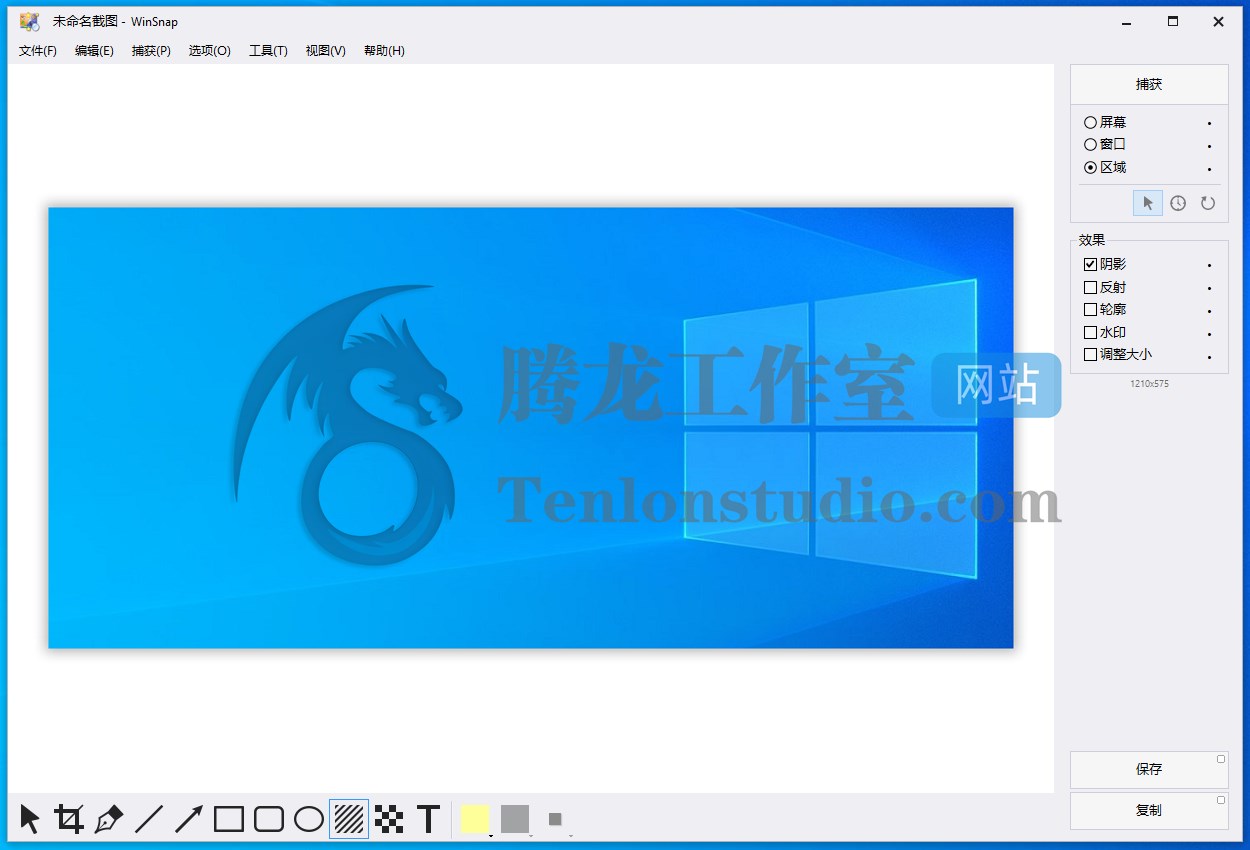The height and width of the screenshot is (850, 1250).
Task: Select the straight Line tool
Action: (149, 819)
